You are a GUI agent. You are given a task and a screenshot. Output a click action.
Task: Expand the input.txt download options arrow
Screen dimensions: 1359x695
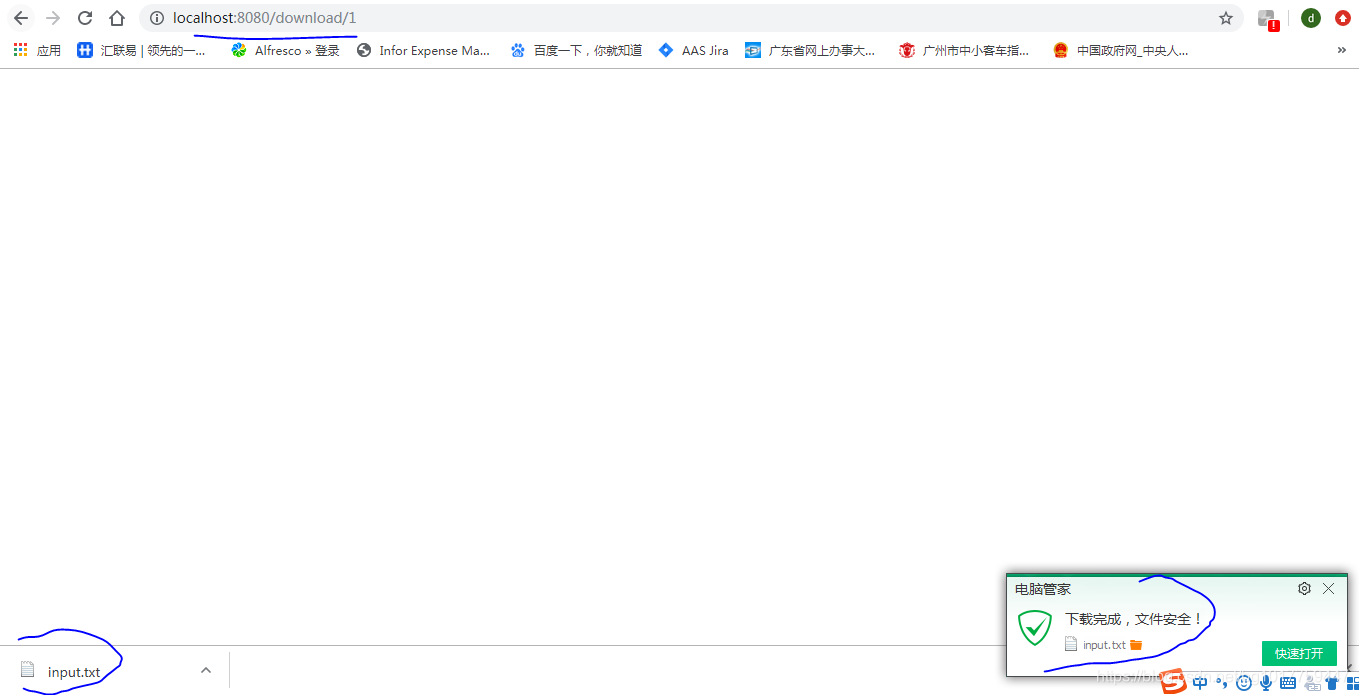pyautogui.click(x=205, y=669)
